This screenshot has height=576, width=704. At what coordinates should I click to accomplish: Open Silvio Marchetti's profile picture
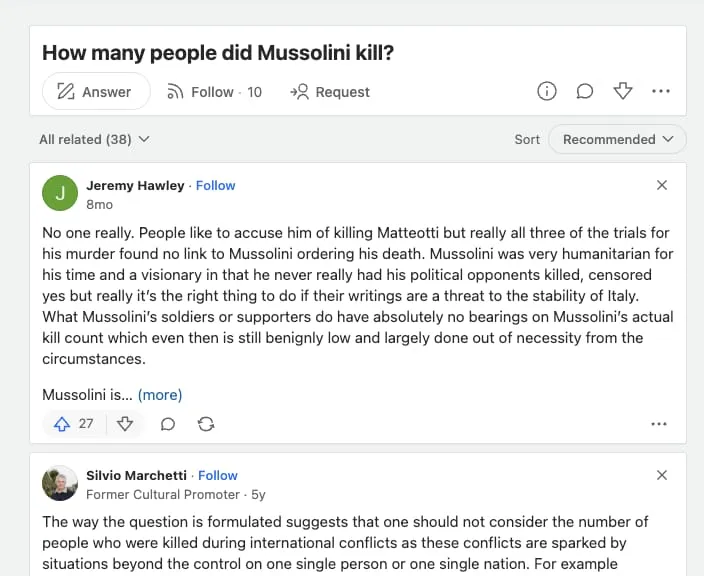pyautogui.click(x=60, y=483)
